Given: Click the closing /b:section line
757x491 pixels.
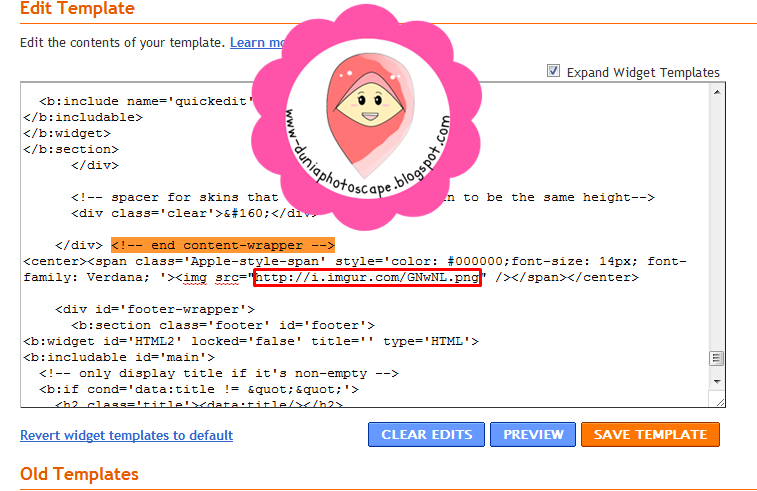Looking at the screenshot, I should (x=71, y=149).
